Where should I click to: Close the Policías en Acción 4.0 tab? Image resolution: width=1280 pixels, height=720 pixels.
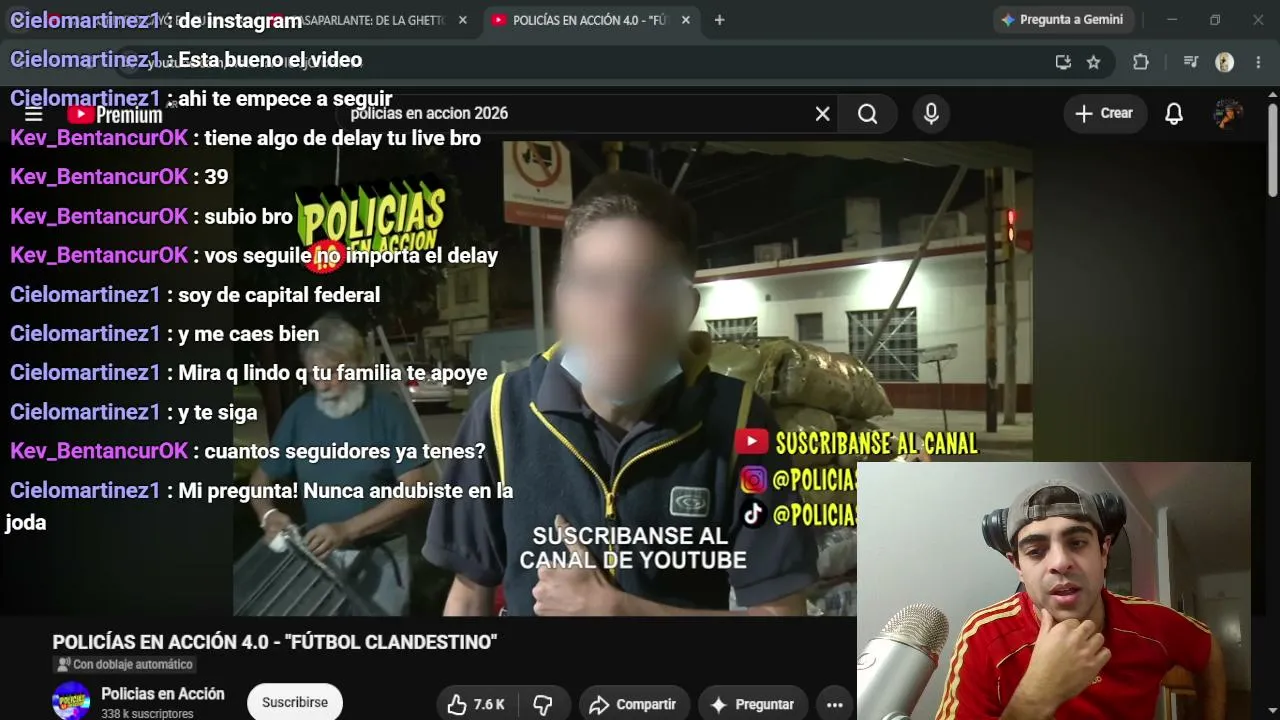(x=685, y=20)
